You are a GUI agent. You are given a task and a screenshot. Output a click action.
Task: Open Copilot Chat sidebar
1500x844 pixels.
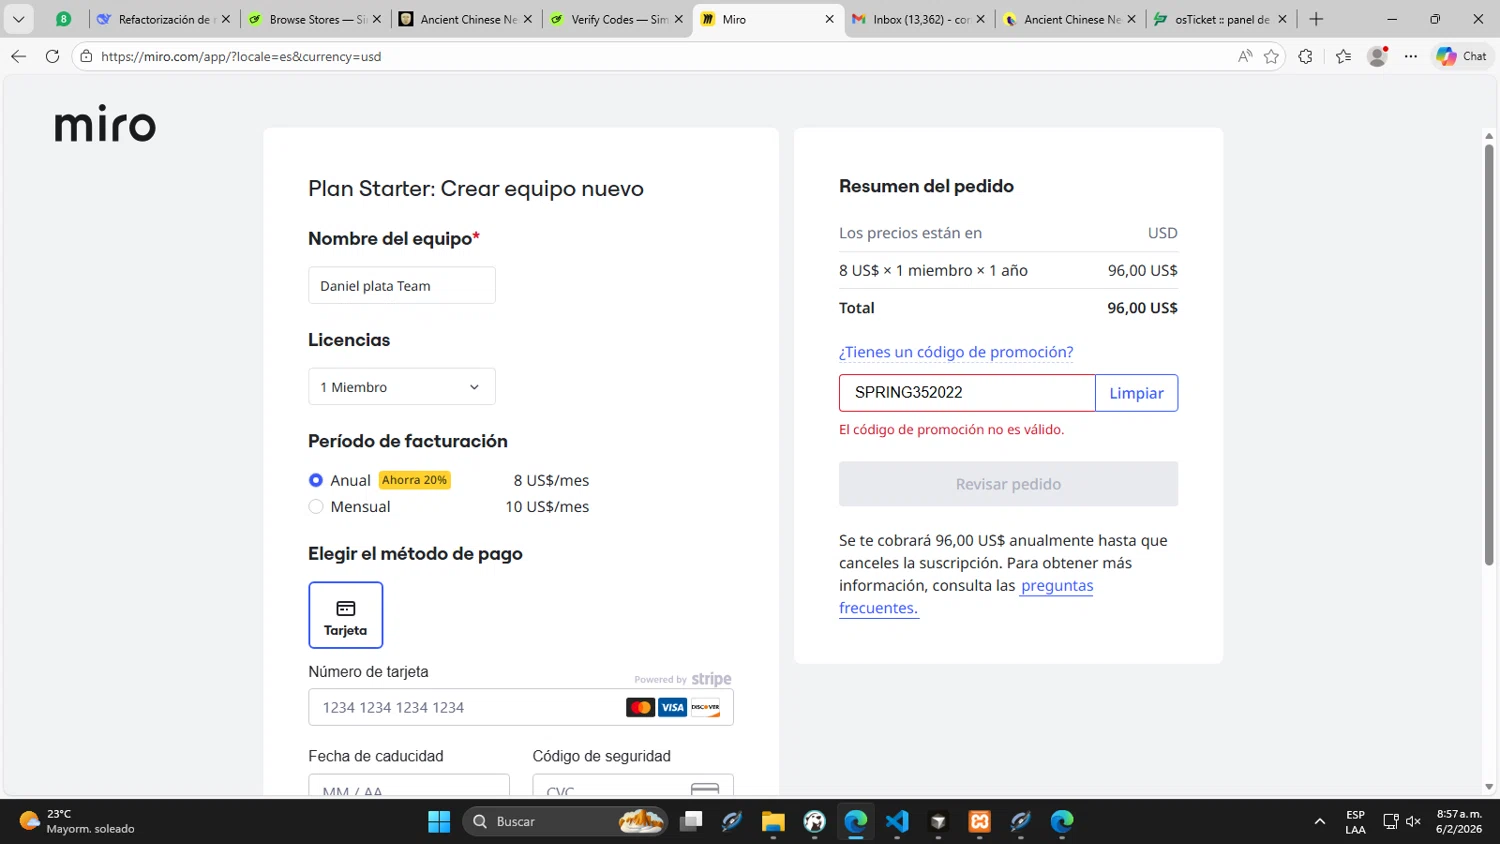click(x=1461, y=56)
